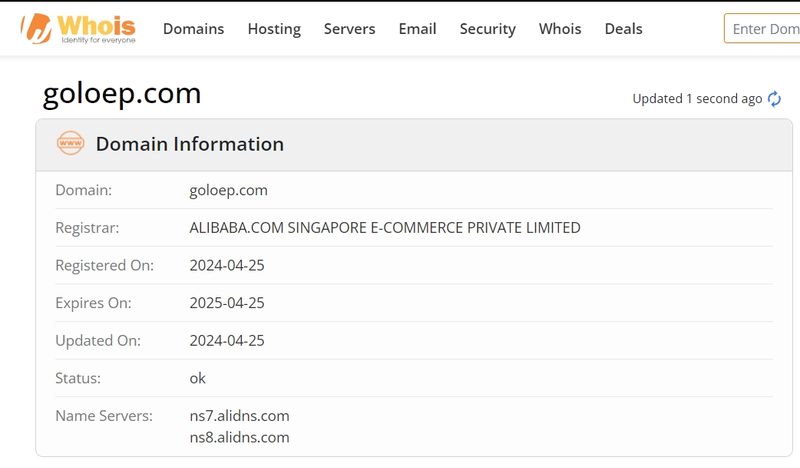
Task: Select Whois in the navigation bar
Action: pos(560,29)
